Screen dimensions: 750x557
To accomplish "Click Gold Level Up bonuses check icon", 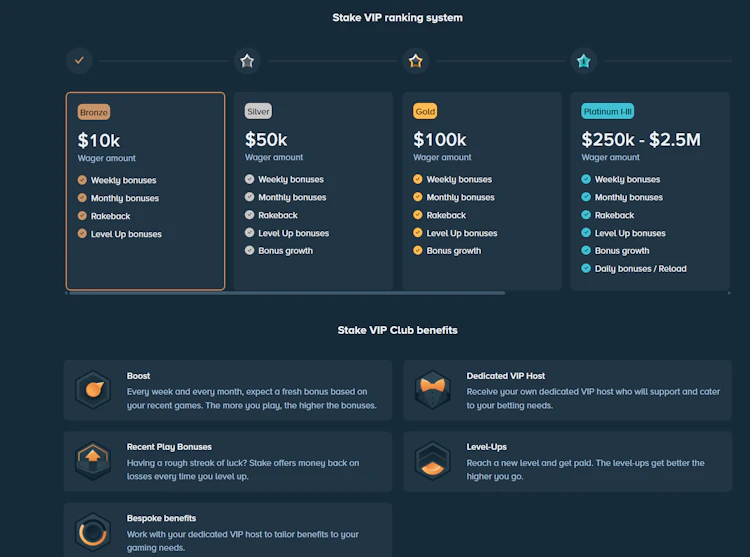I will 418,232.
